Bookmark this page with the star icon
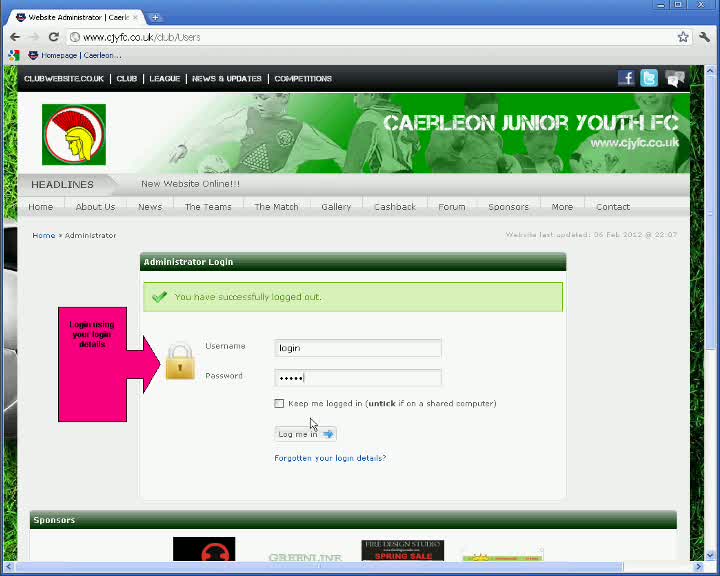This screenshot has width=720, height=576. pos(683,37)
